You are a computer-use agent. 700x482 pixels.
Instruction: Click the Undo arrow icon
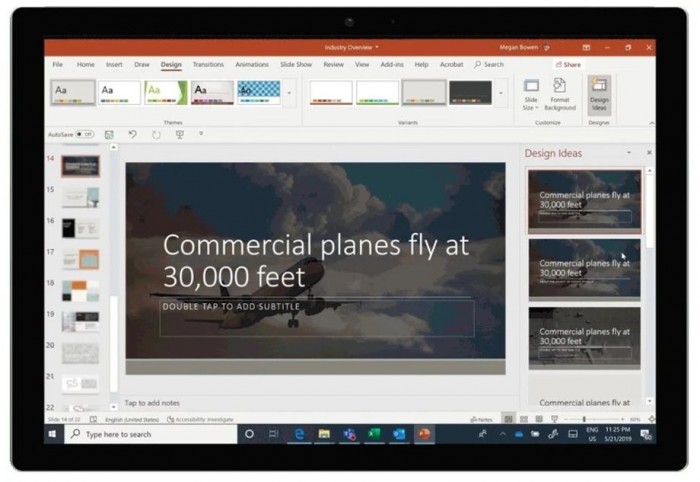click(x=132, y=134)
